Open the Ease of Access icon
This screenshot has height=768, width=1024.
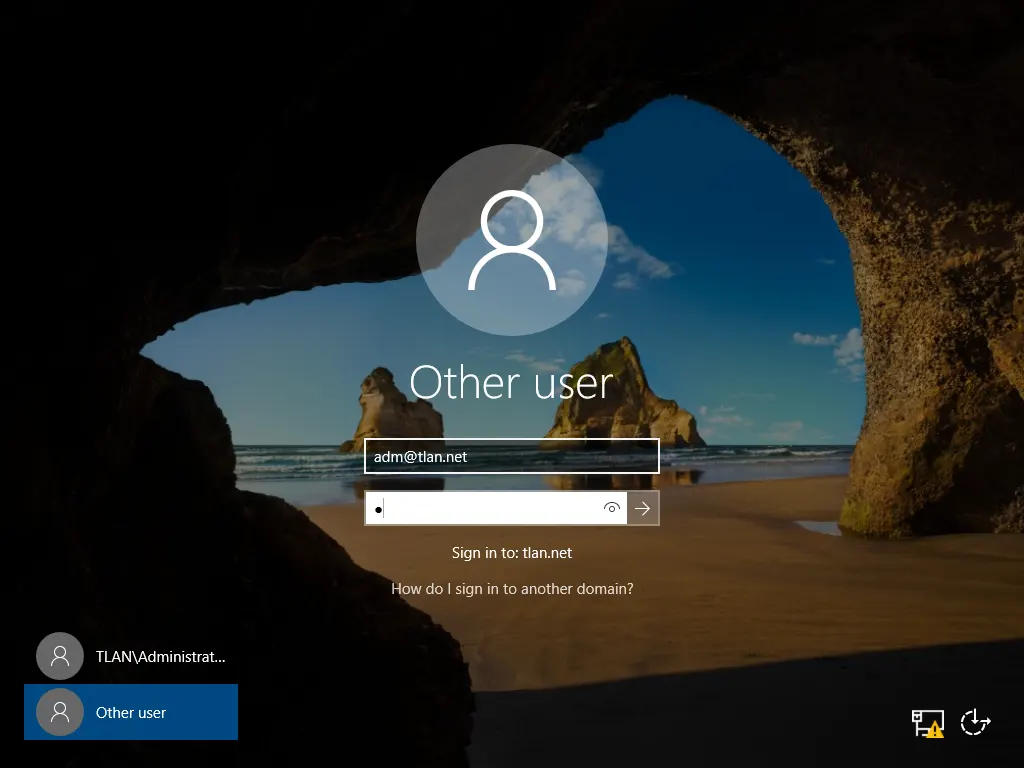[x=975, y=722]
